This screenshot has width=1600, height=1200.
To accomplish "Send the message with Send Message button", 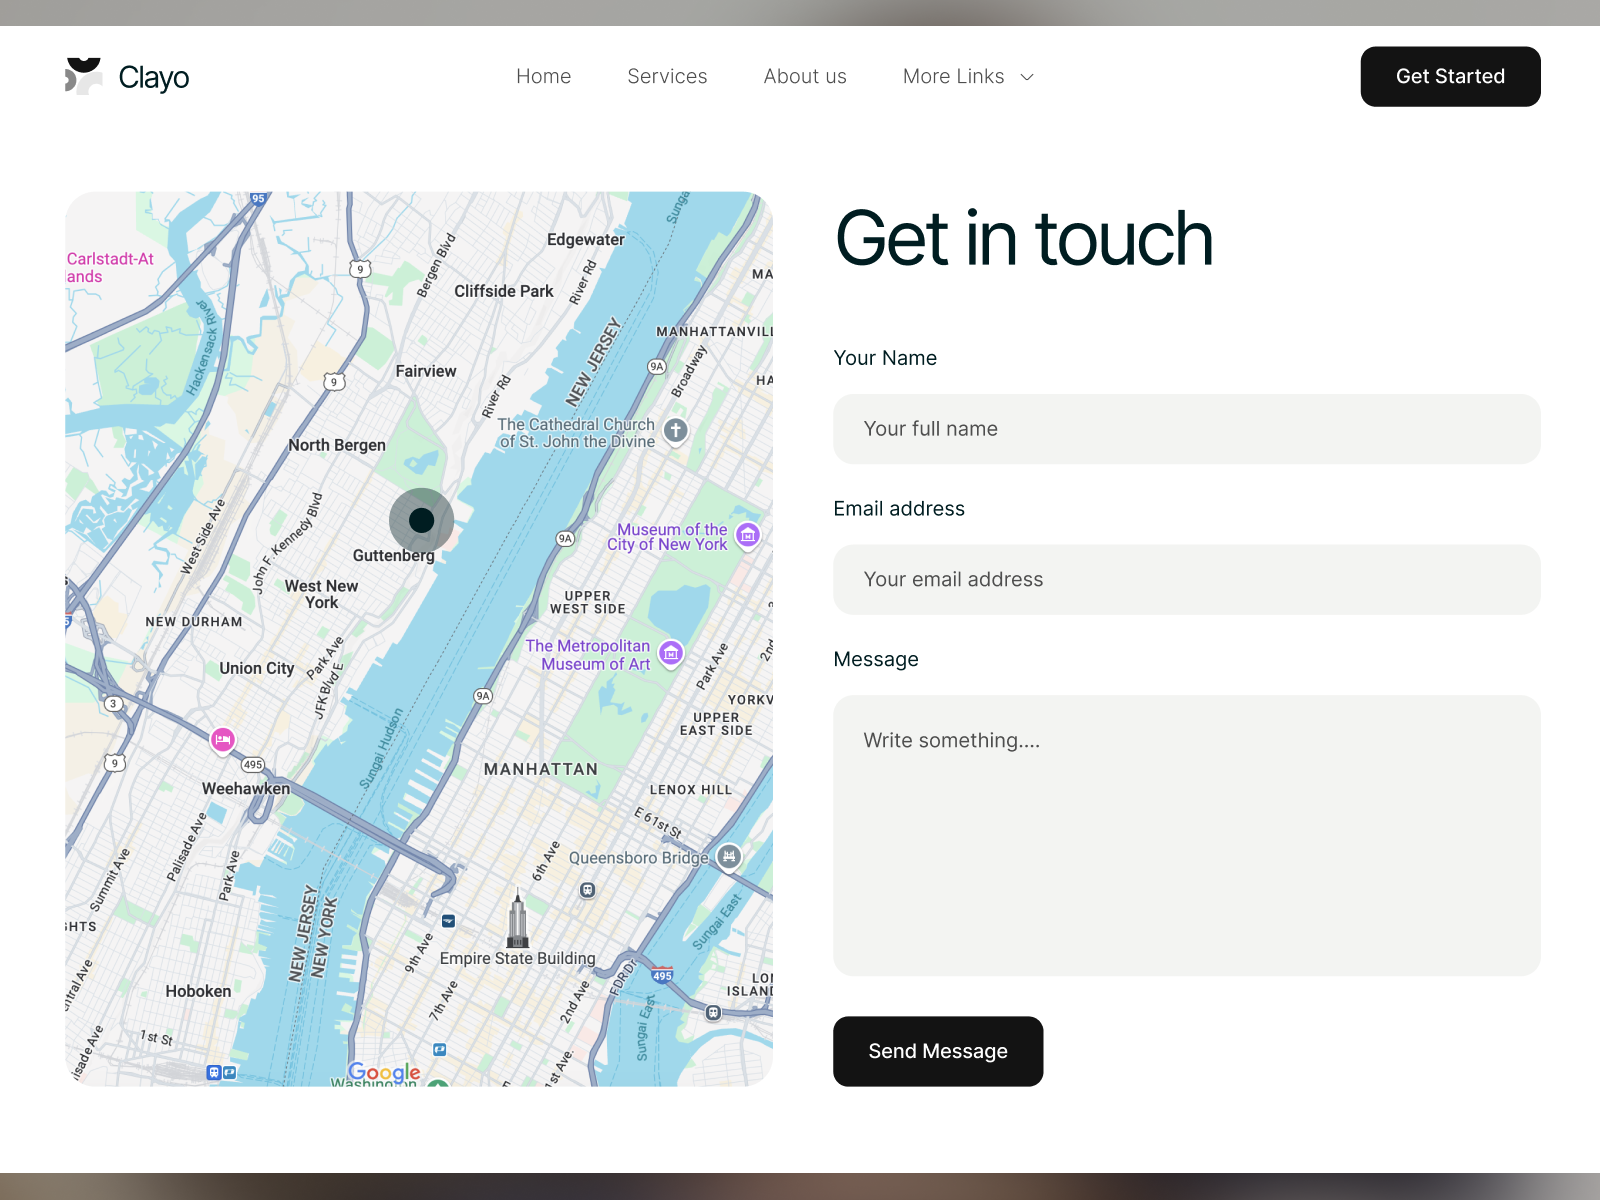I will 938,1051.
